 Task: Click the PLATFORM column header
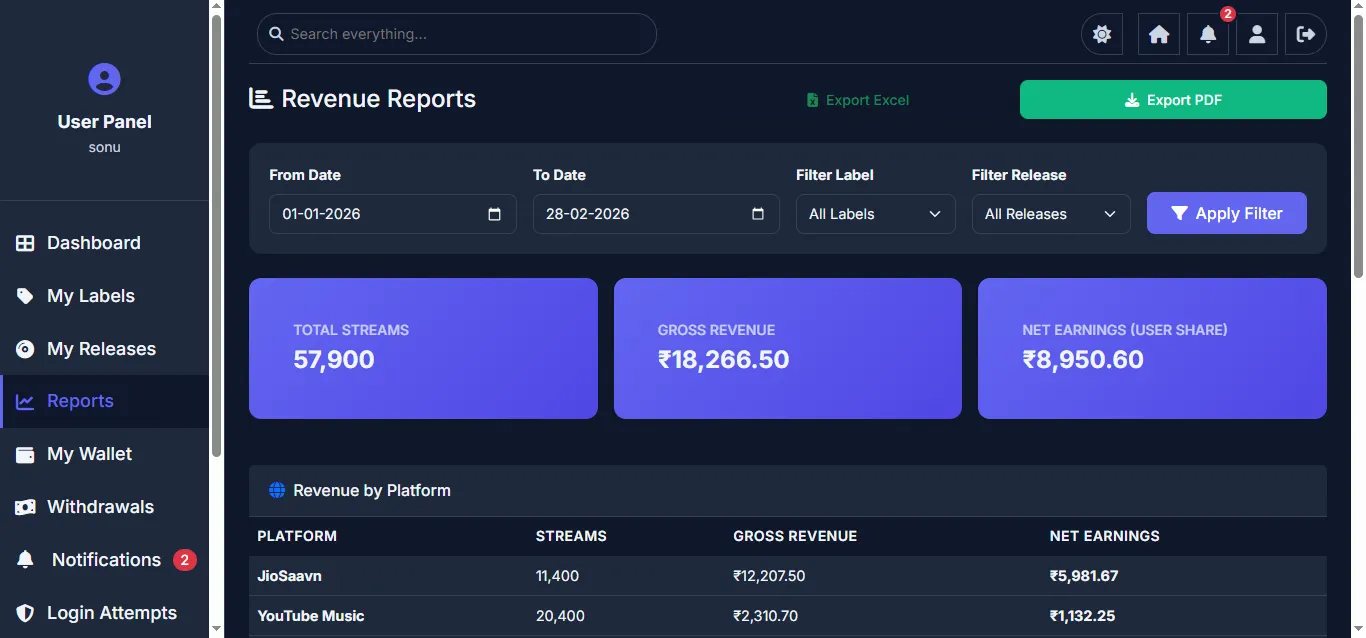click(297, 536)
